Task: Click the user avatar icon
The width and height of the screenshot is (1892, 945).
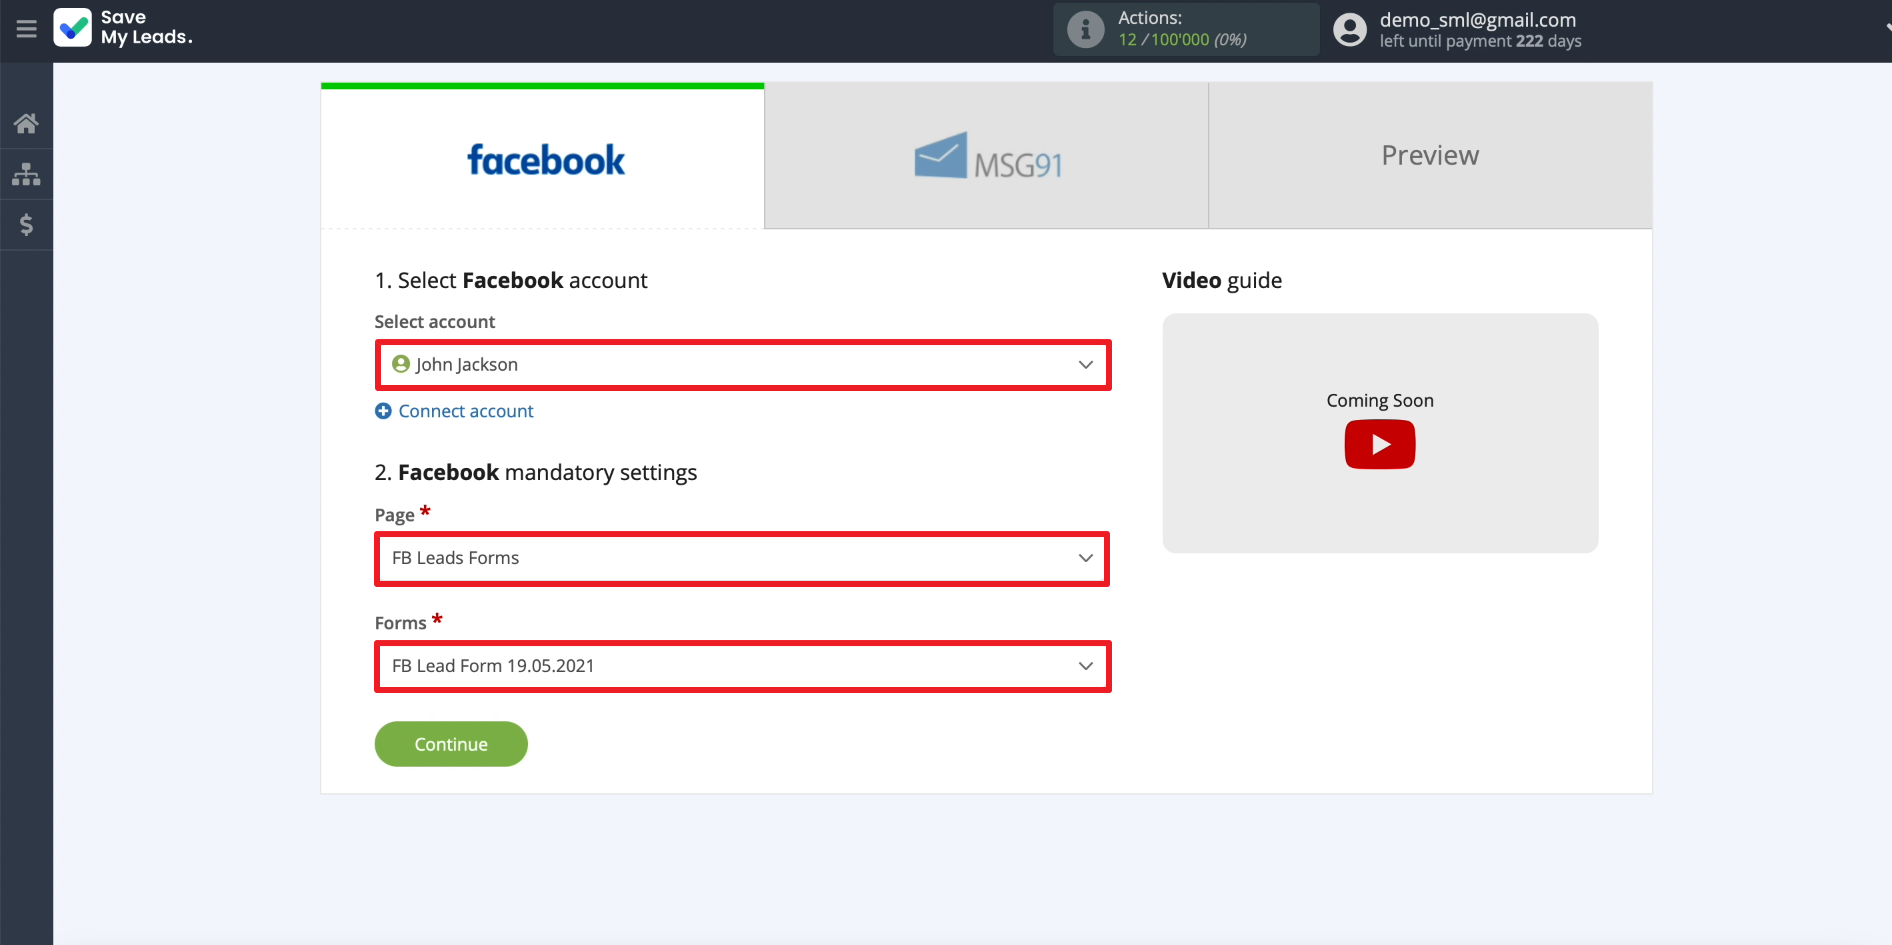Action: point(1349,29)
